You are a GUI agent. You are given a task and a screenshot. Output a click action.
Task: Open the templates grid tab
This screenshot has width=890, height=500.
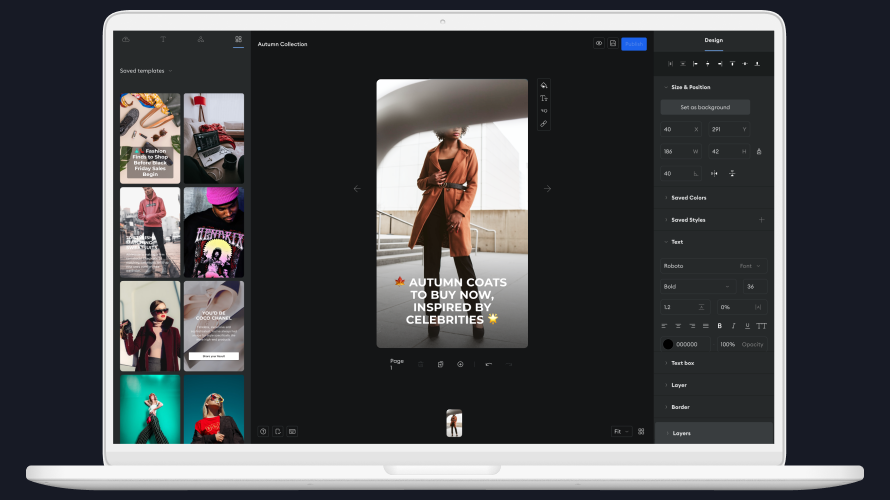coord(238,40)
